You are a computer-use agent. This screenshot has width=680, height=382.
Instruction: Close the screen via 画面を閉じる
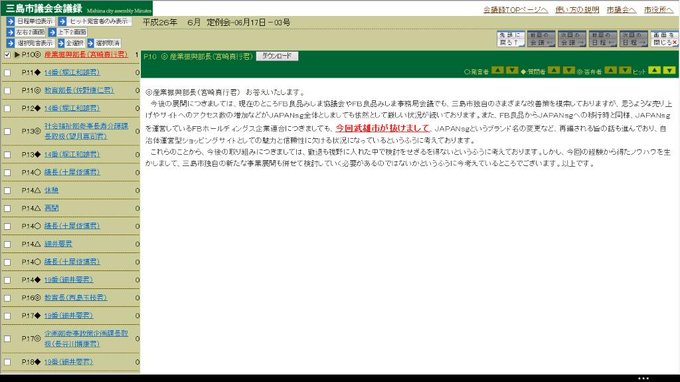664,39
